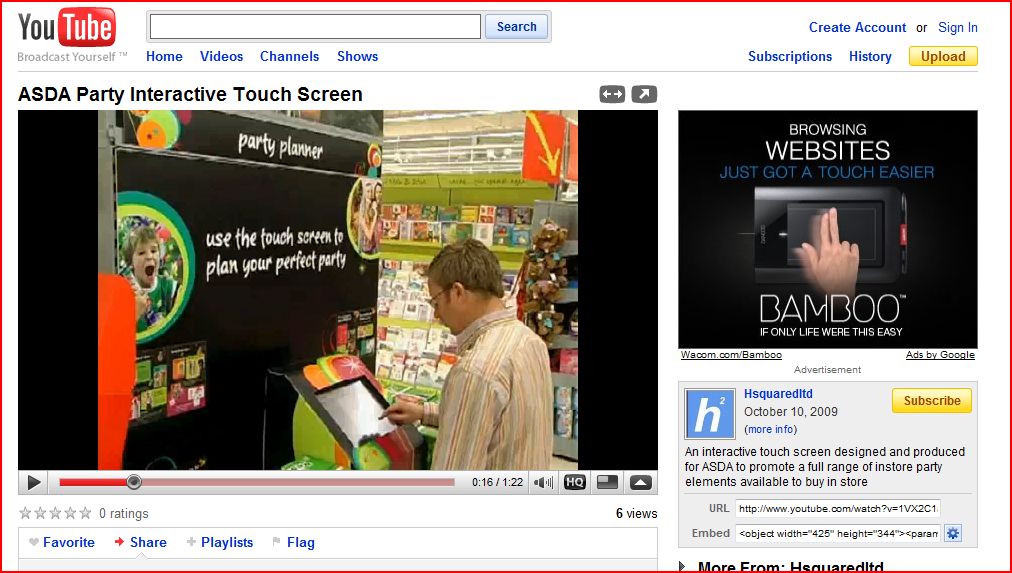Open the Hsquaredltd channel name link
Image resolution: width=1012 pixels, height=573 pixels.
click(778, 394)
